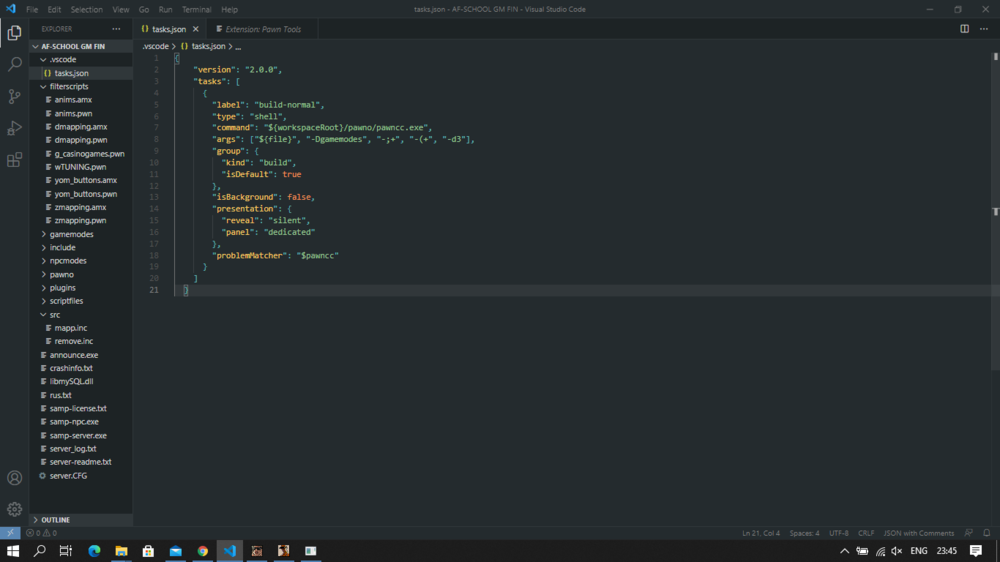Change encoding via UTF-8 status item
The height and width of the screenshot is (562, 1000).
click(839, 533)
